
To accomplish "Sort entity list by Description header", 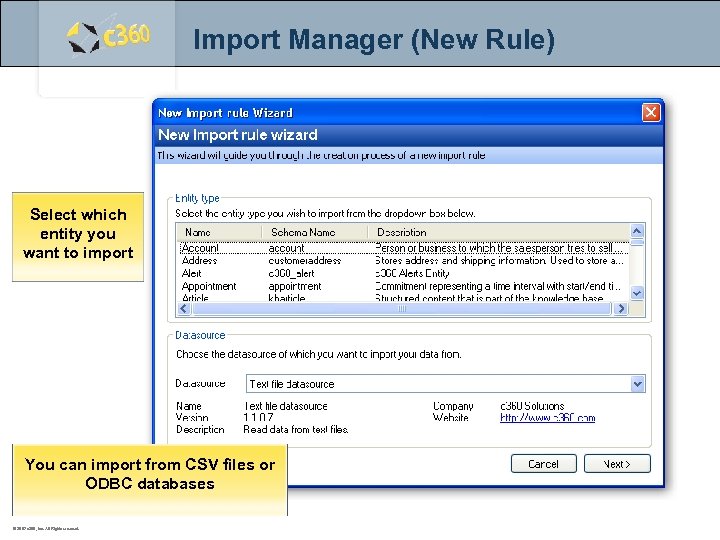I will 498,232.
